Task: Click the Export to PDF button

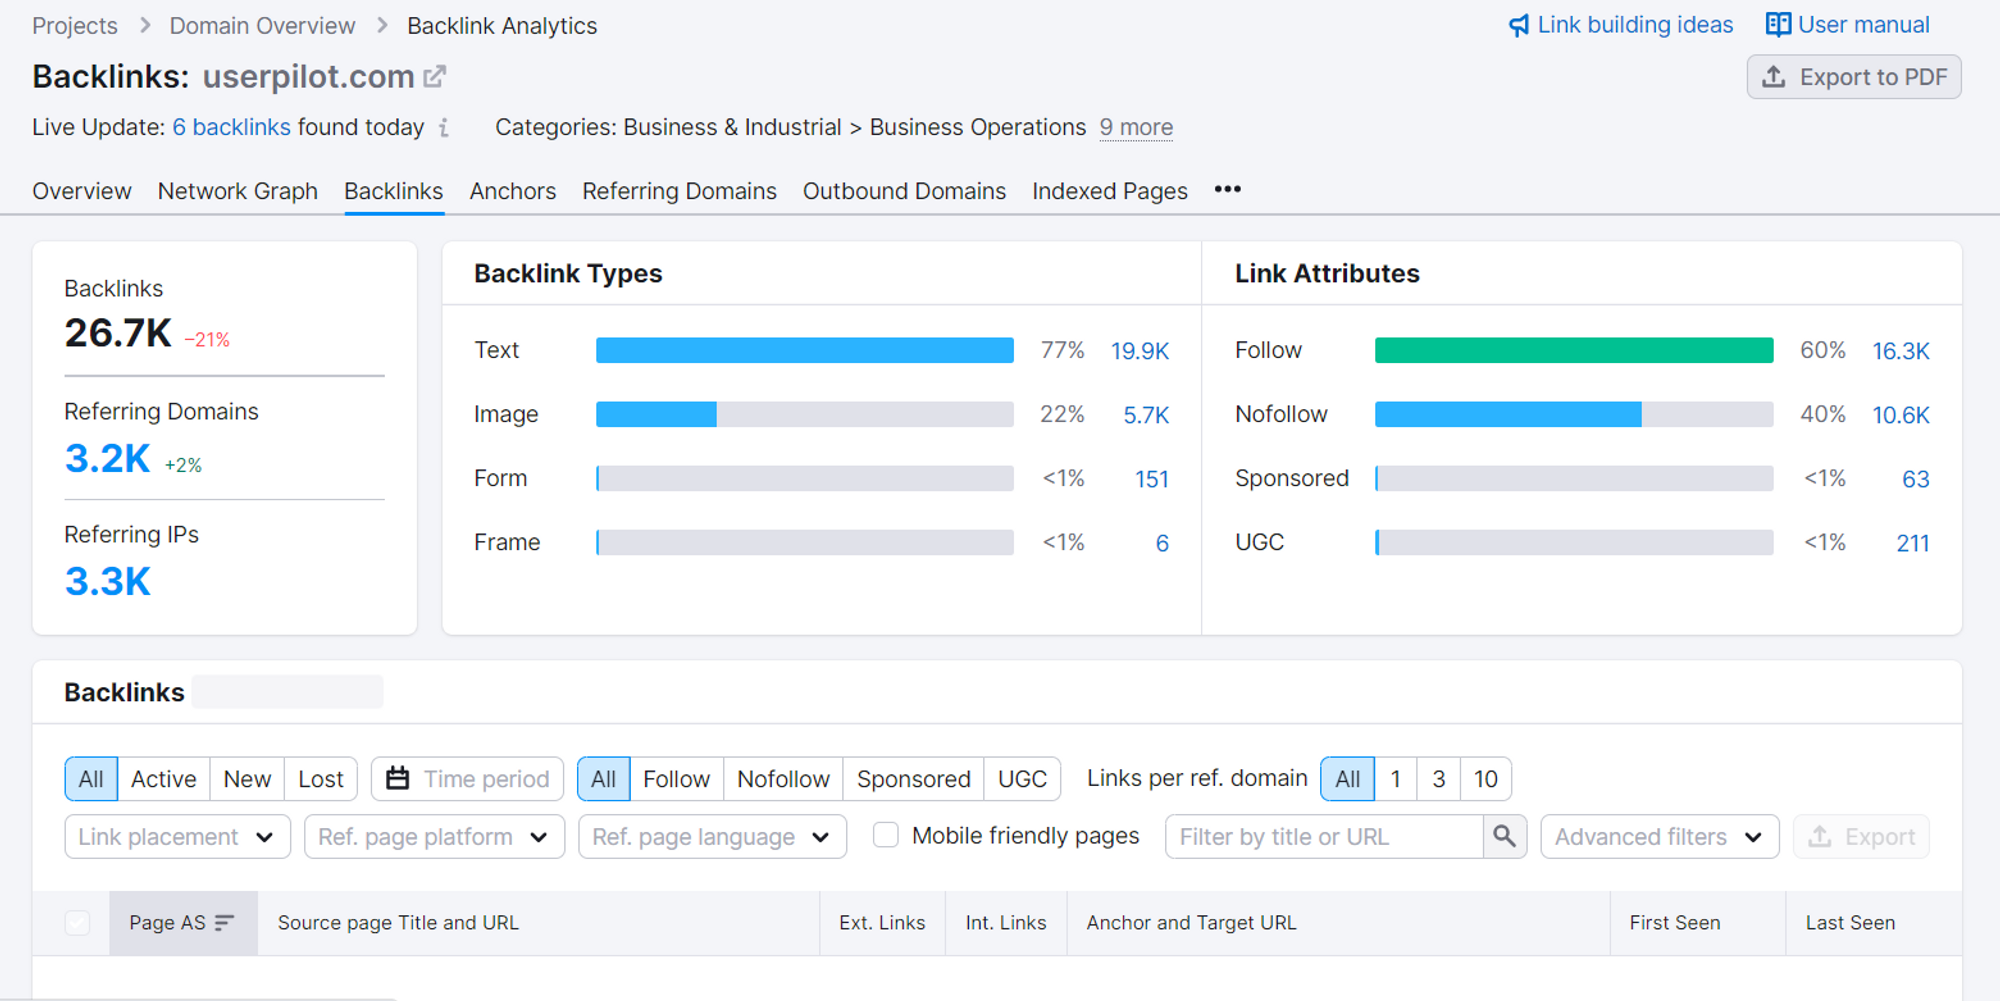Action: (x=1854, y=77)
